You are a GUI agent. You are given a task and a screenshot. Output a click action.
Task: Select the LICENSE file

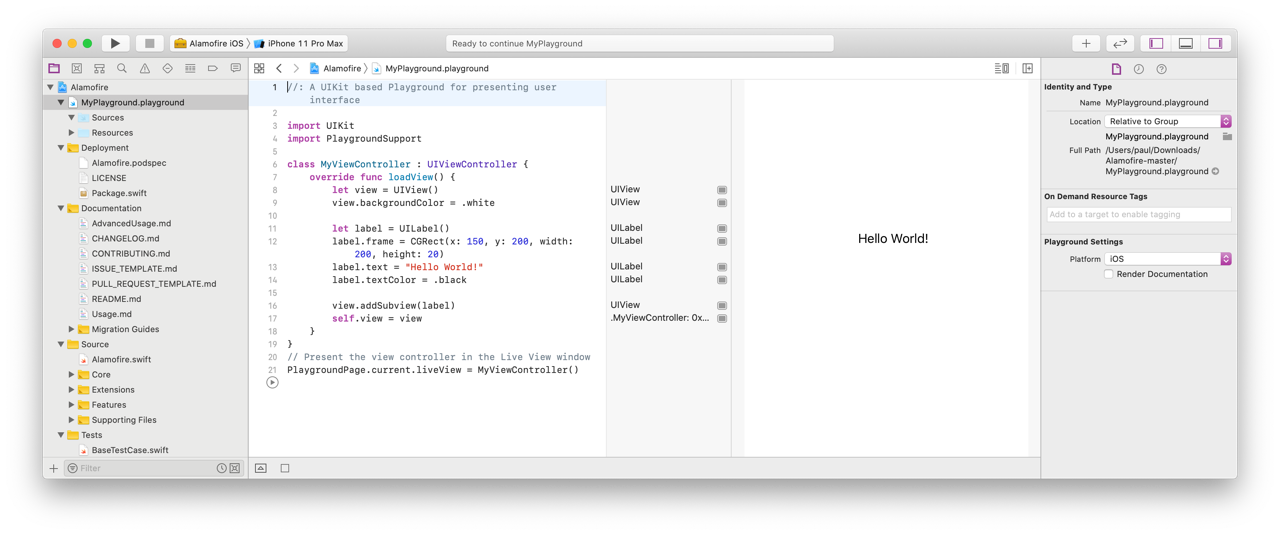tap(109, 178)
